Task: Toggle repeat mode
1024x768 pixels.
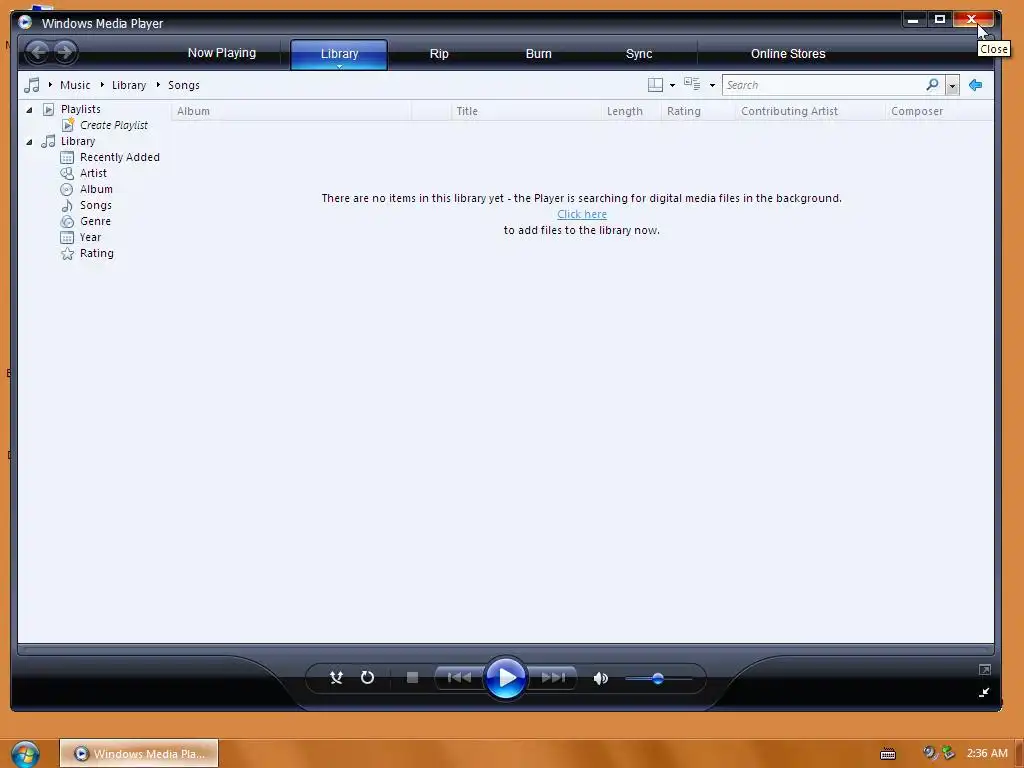Action: [368, 678]
